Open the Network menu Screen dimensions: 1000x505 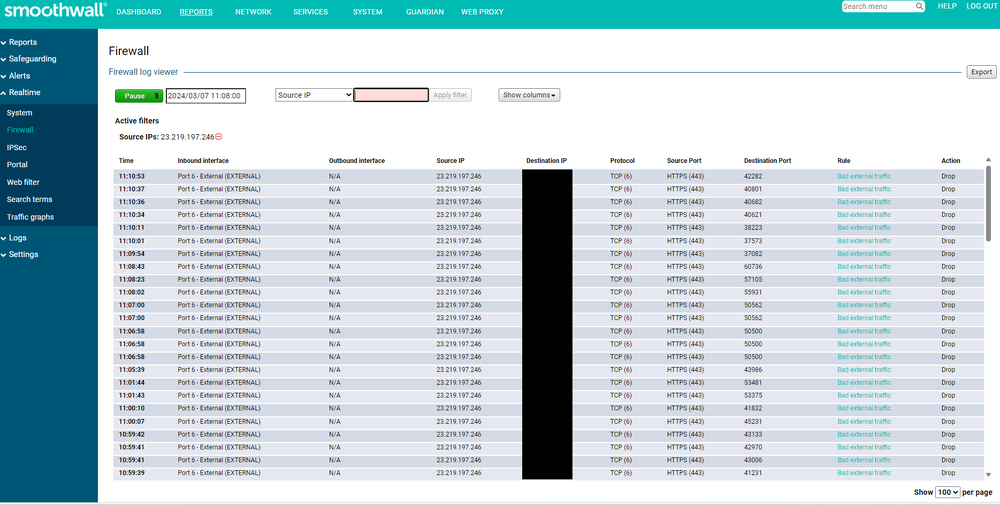[253, 12]
